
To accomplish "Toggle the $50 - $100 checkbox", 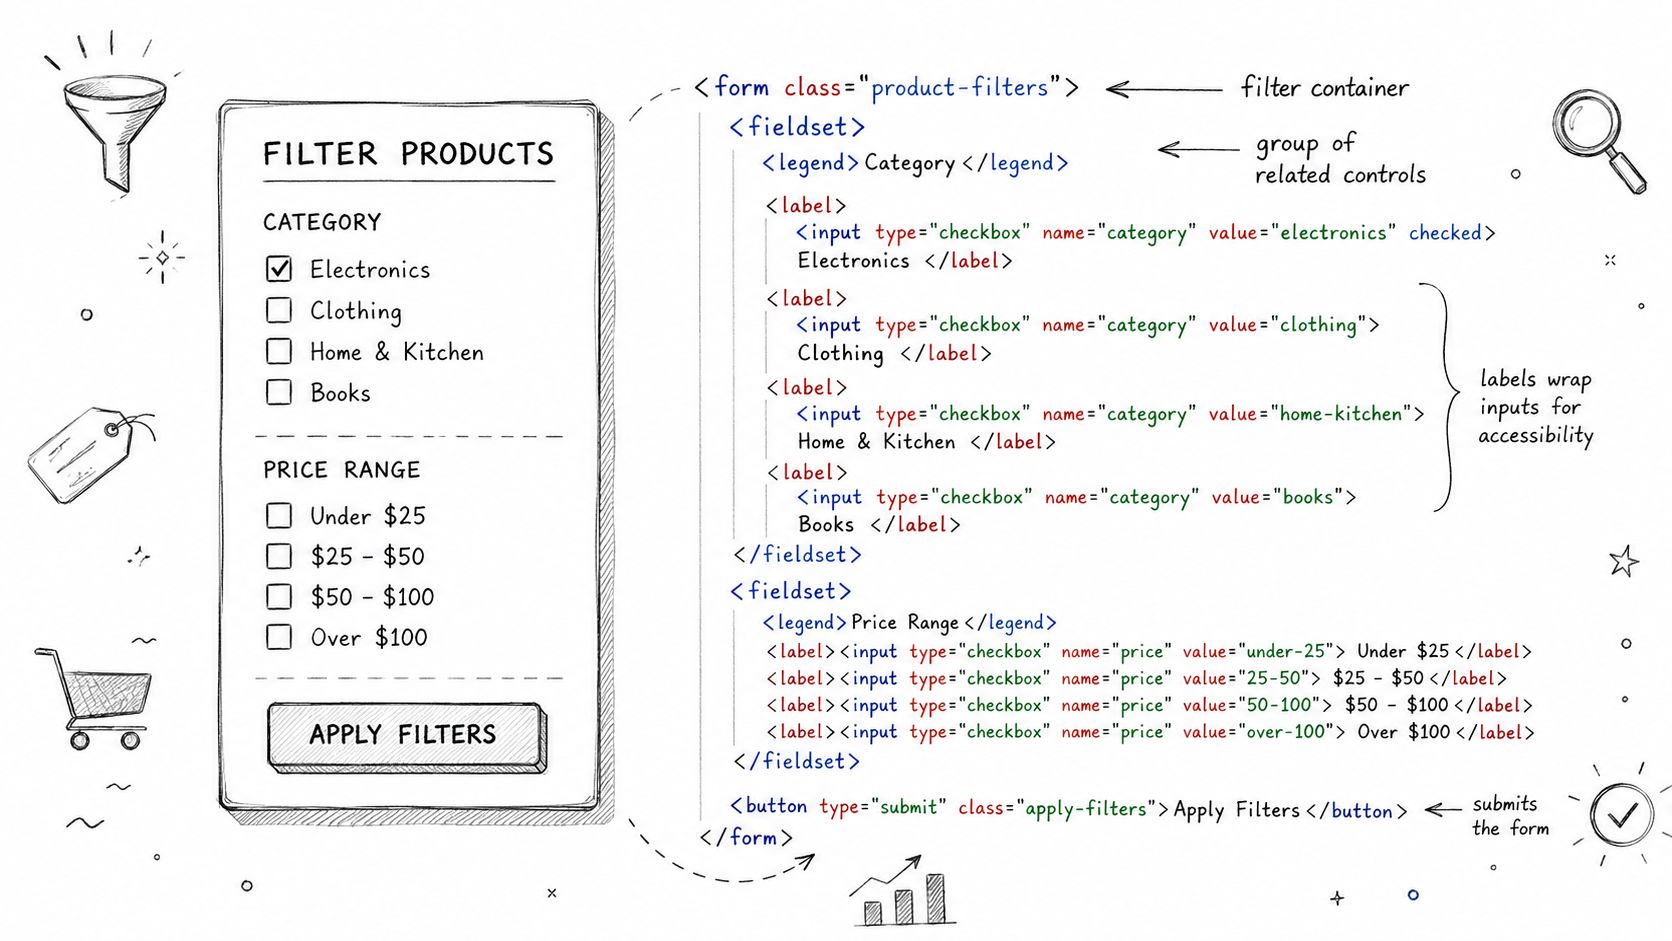I will (279, 597).
